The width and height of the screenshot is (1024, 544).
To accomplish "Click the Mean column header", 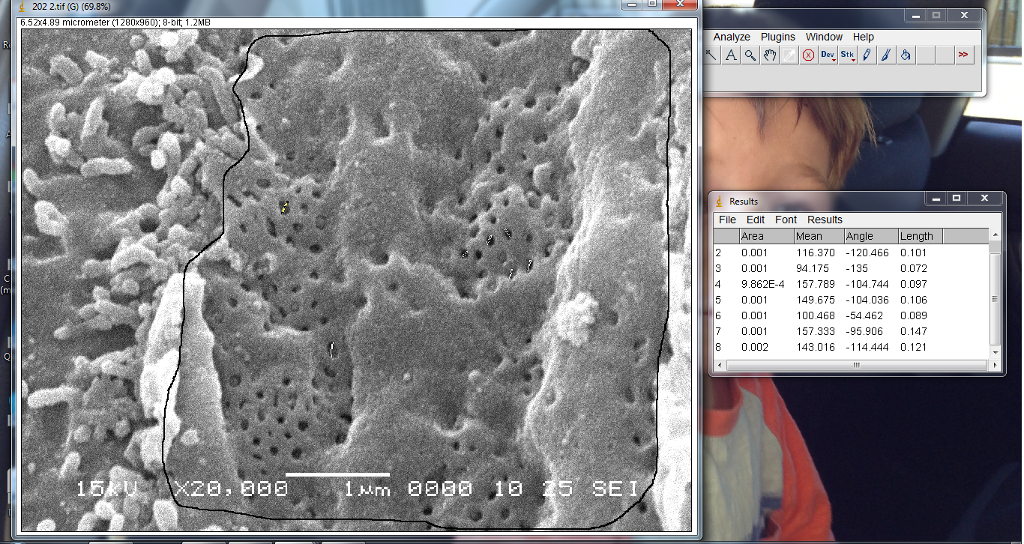I will tap(818, 236).
